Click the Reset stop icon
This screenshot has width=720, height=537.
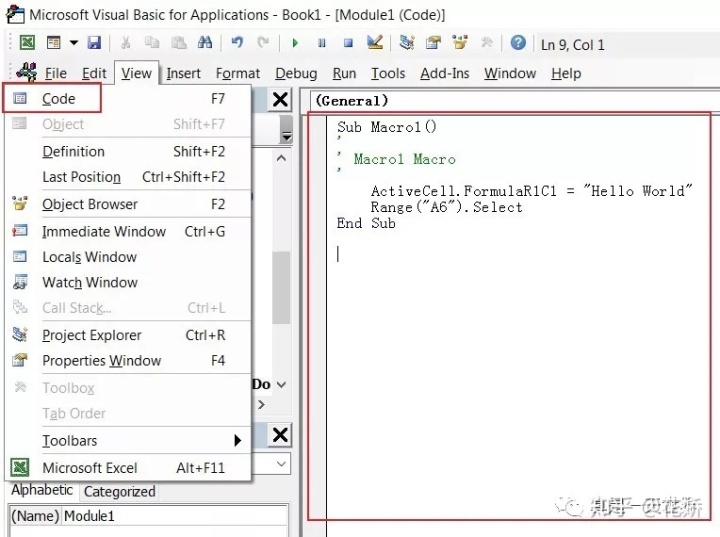pos(348,43)
